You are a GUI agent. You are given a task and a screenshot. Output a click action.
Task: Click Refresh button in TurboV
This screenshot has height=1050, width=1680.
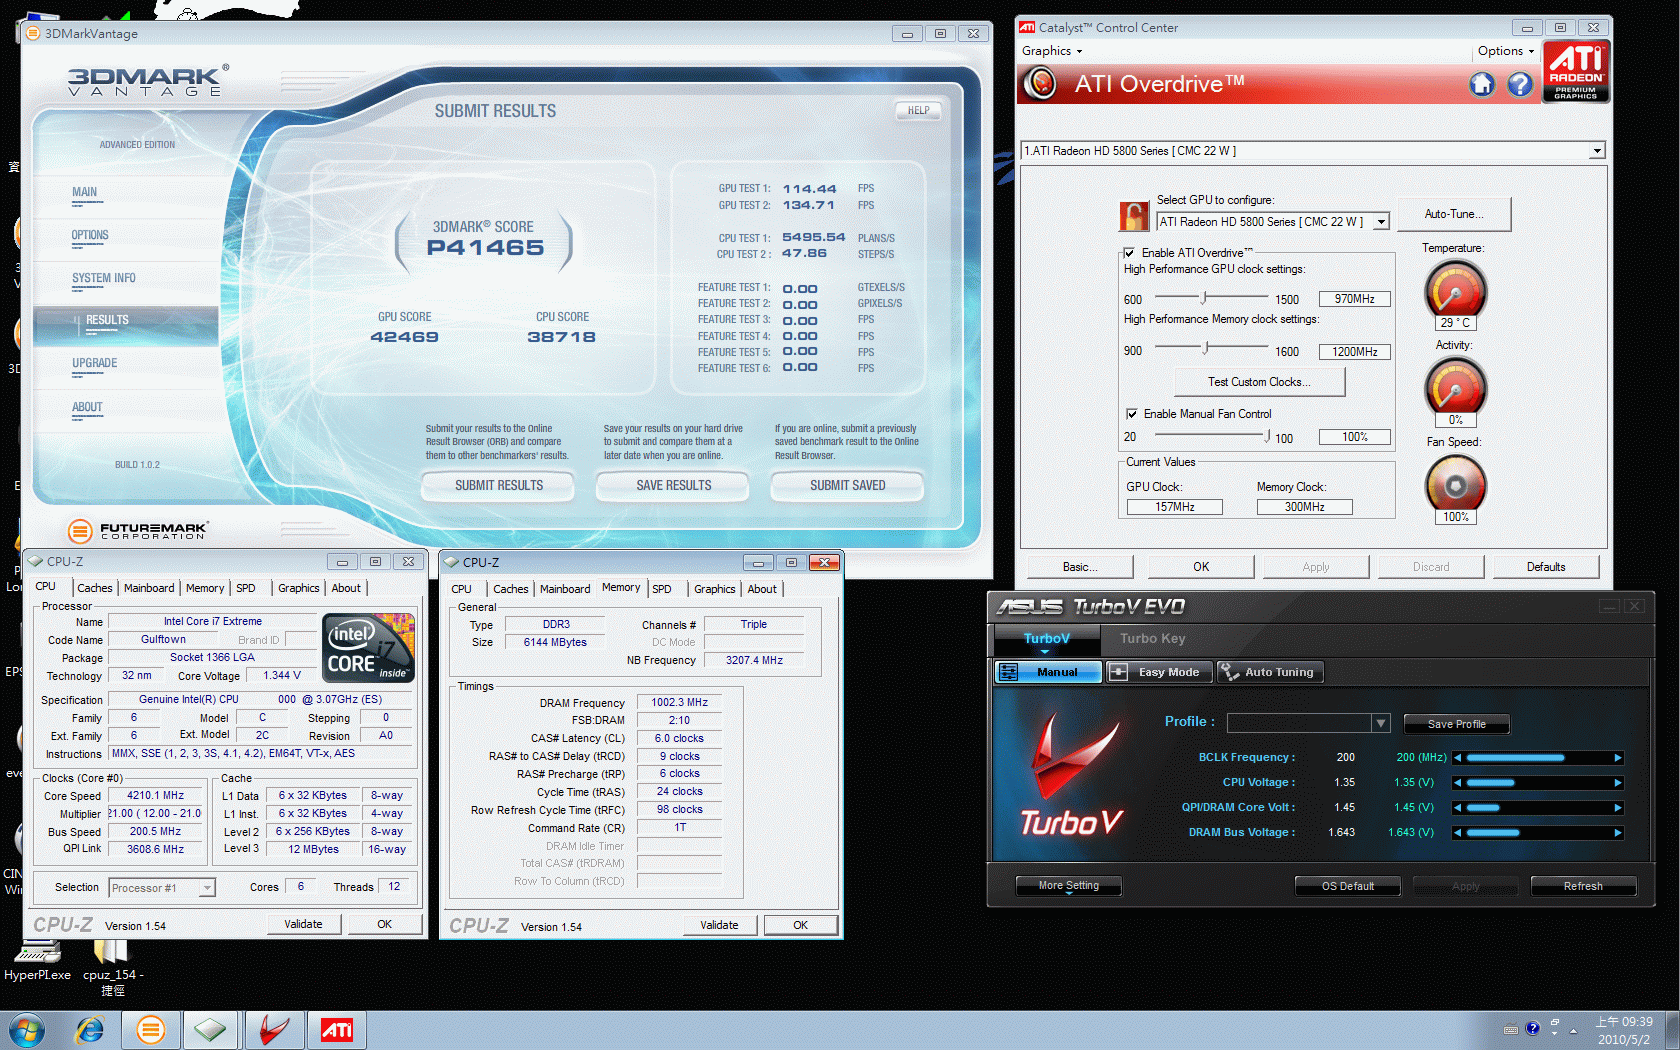pos(1583,886)
